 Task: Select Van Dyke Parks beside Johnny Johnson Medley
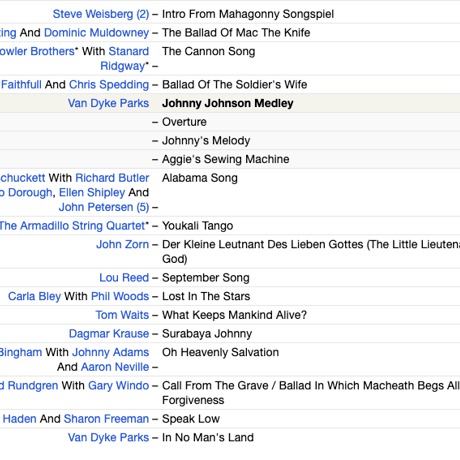[108, 103]
